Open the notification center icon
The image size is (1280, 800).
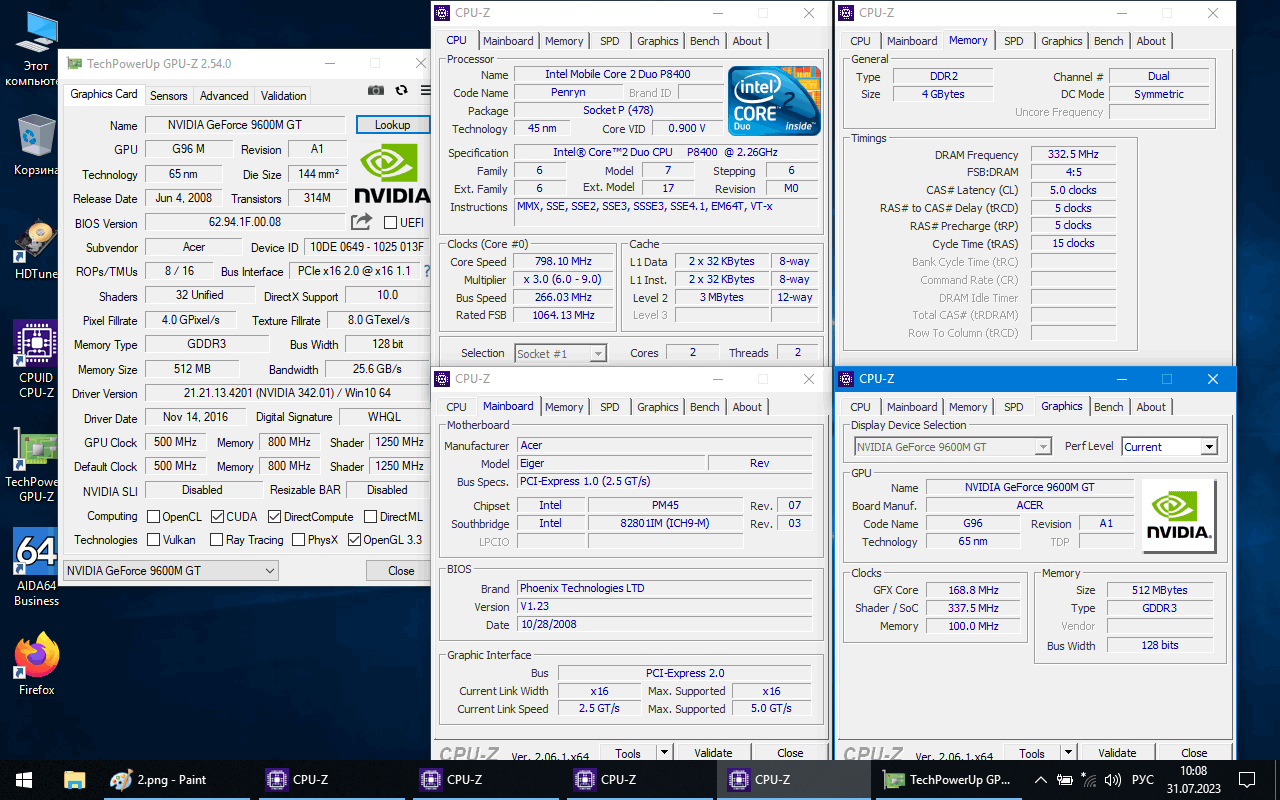coord(1247,780)
